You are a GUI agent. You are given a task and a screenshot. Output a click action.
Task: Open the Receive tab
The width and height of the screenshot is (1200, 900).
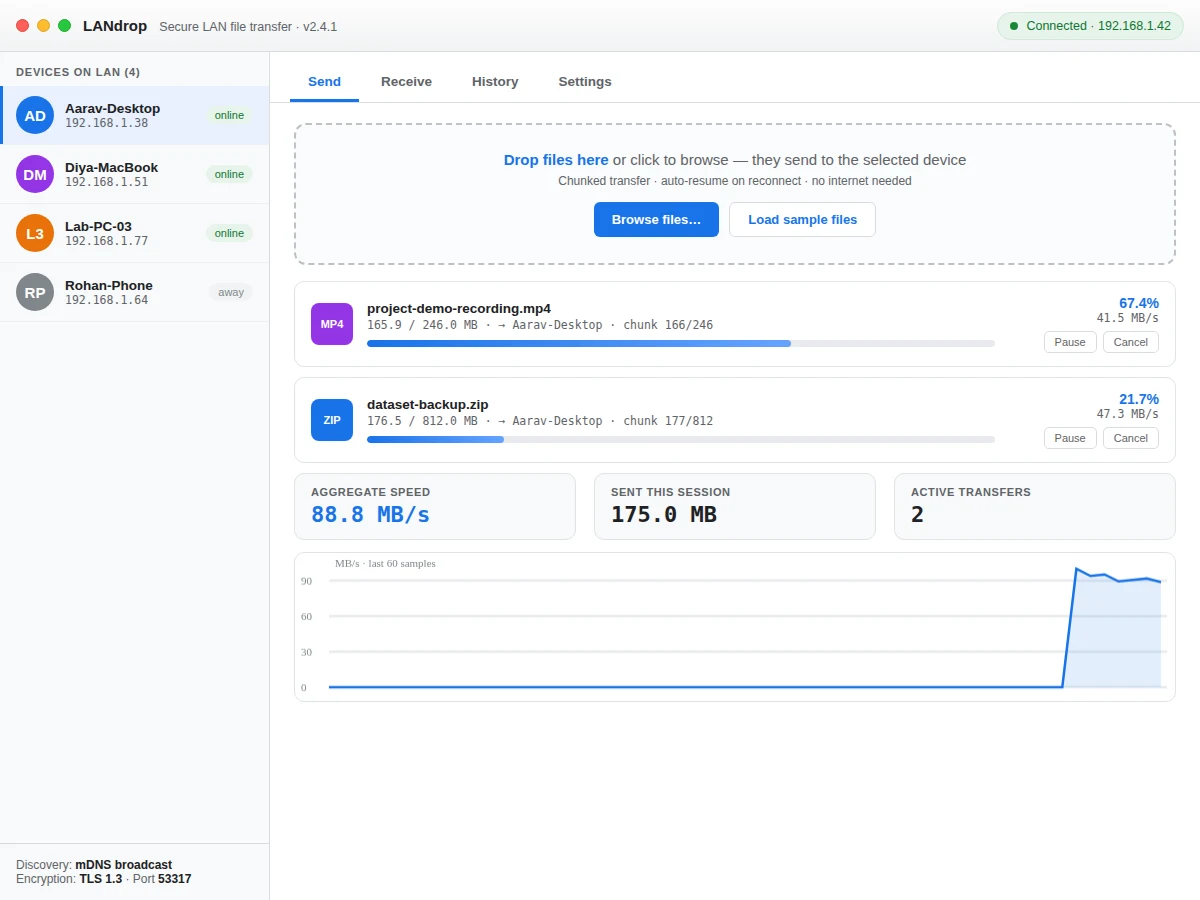click(406, 82)
